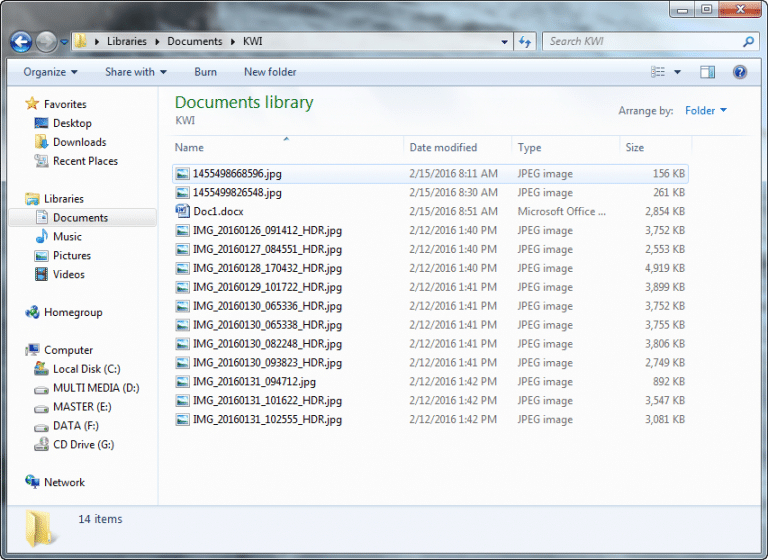Viewport: 768px width, 560px height.
Task: Click the Back navigation arrow button
Action: pos(20,42)
